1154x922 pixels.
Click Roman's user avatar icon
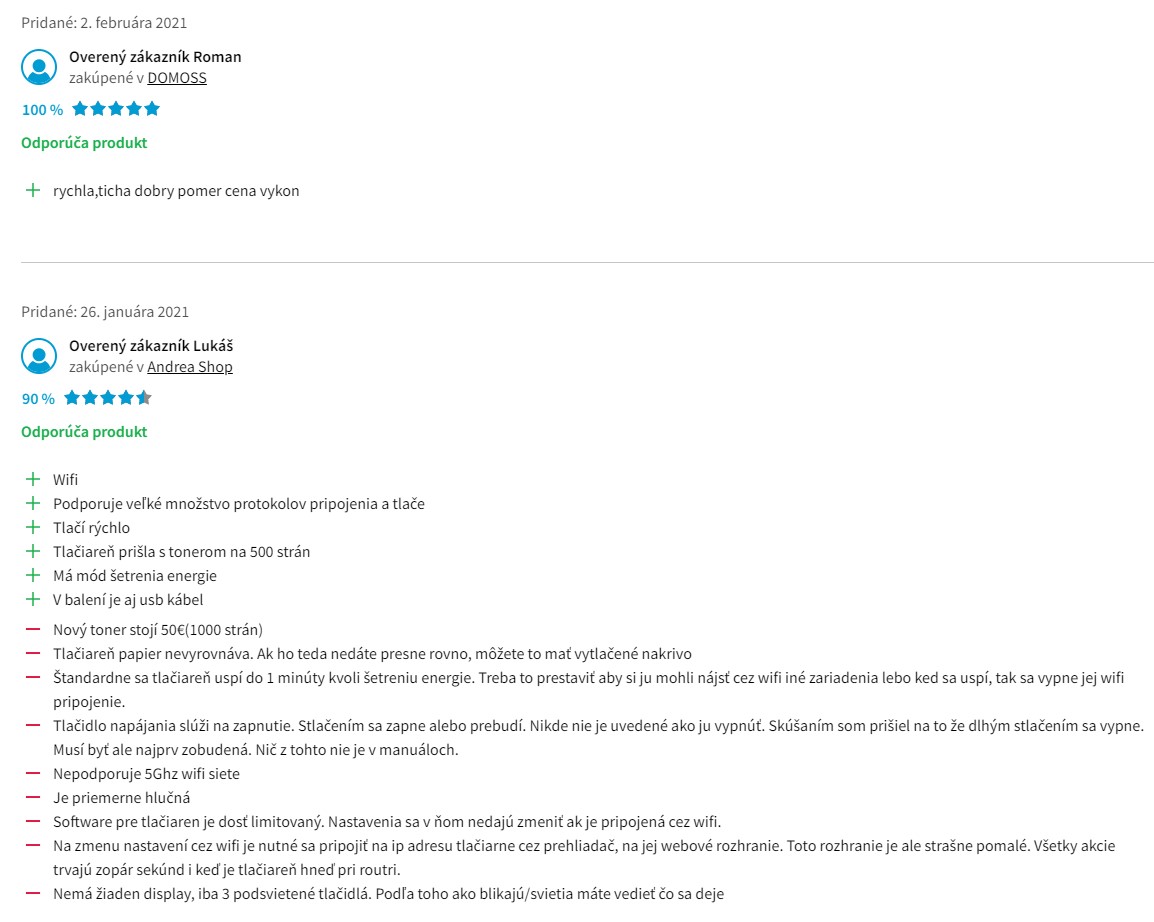pos(39,67)
